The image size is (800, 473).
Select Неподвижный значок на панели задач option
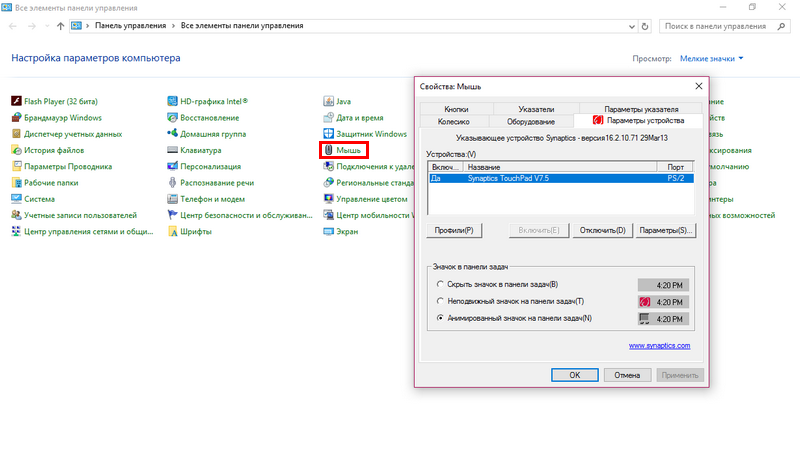point(442,301)
